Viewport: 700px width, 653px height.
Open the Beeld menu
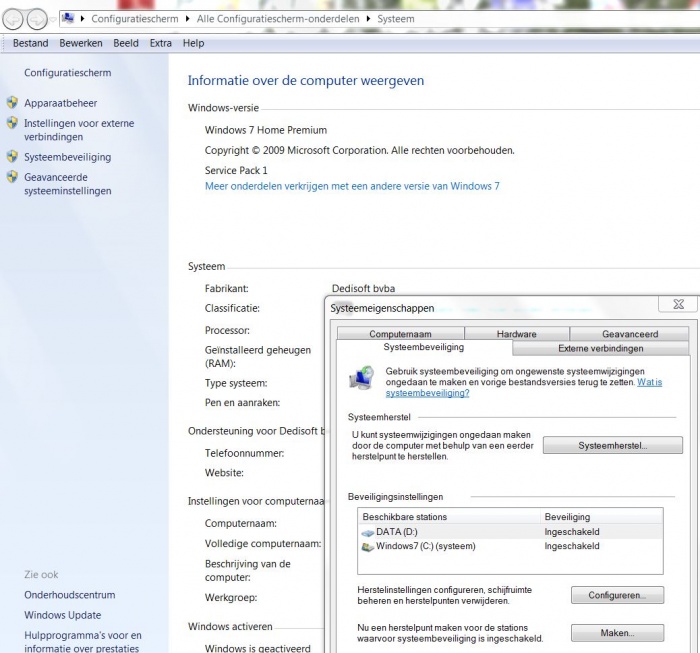[x=126, y=43]
